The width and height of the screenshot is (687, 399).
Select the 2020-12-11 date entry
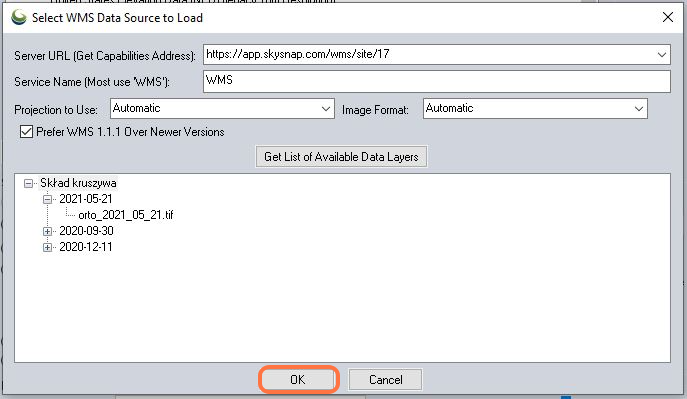coord(86,247)
